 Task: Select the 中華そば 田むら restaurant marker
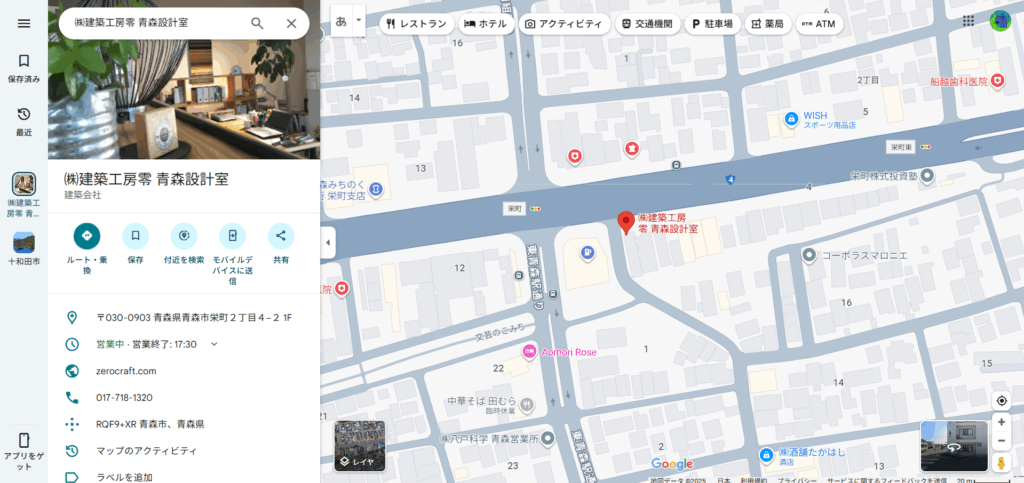tap(528, 405)
